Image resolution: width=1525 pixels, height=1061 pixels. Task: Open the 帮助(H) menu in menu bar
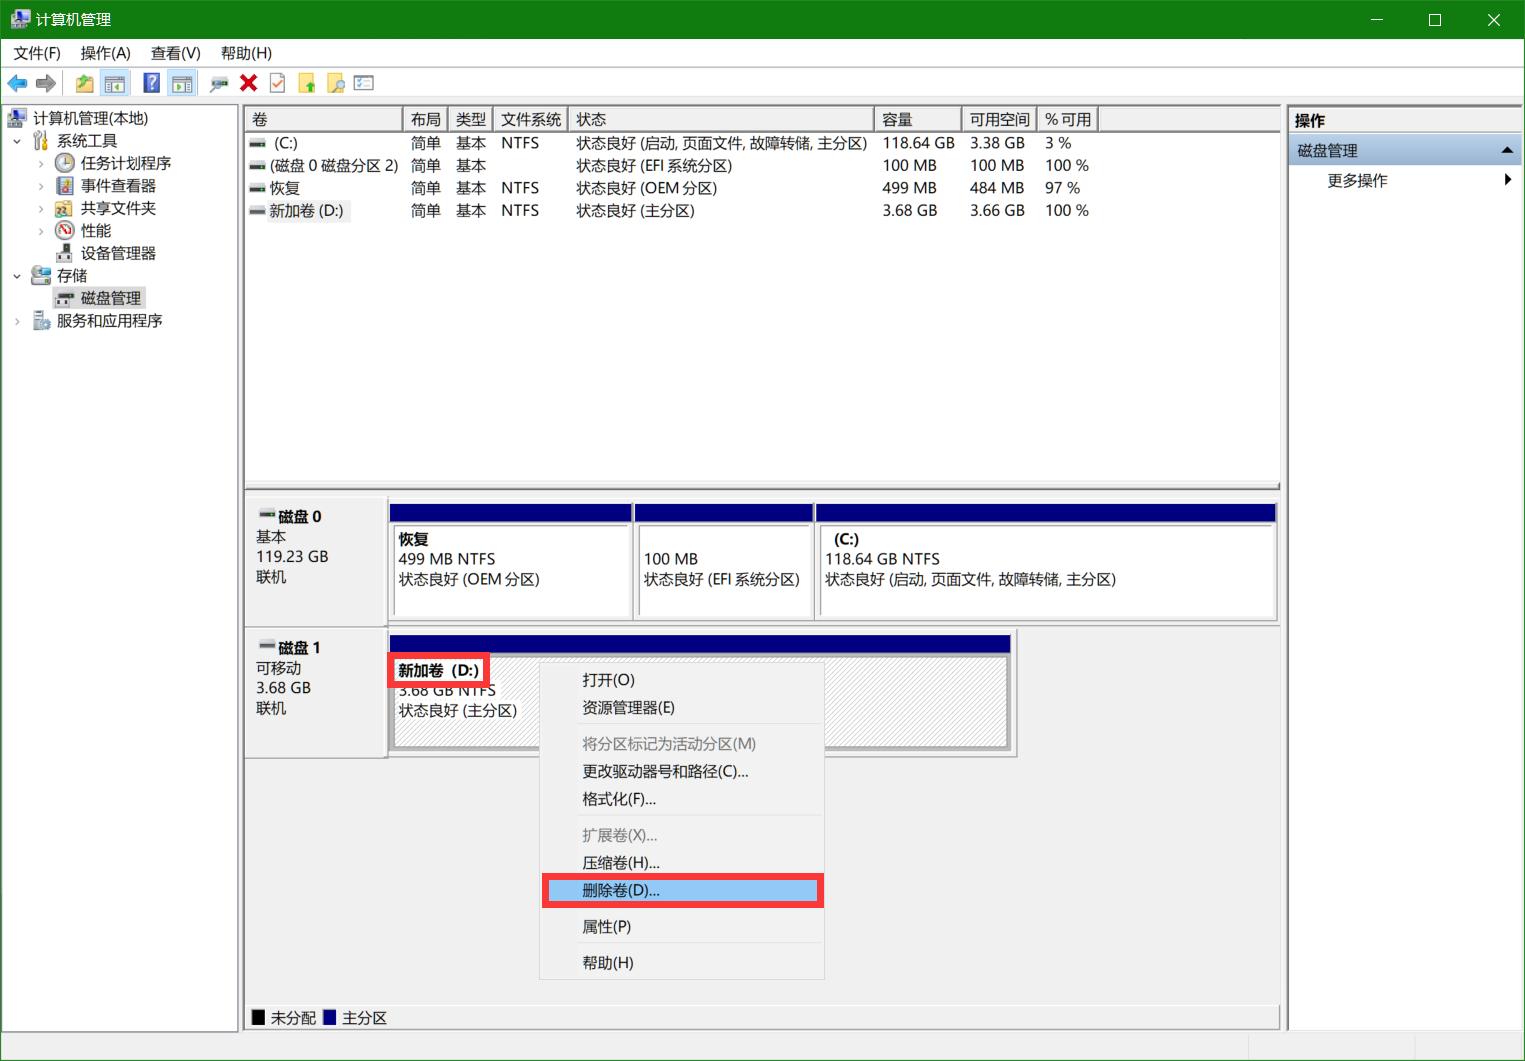[x=246, y=53]
